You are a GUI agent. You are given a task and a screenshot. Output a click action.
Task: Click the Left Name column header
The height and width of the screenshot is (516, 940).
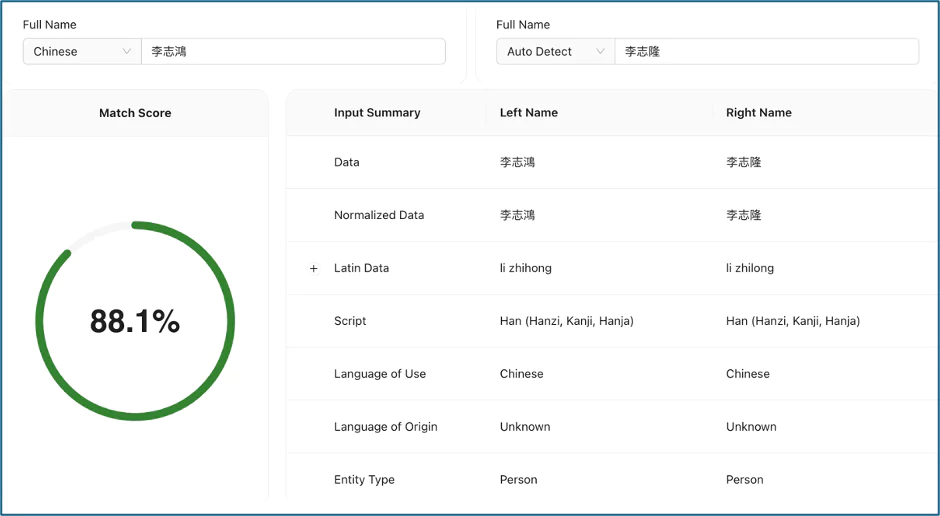[528, 113]
